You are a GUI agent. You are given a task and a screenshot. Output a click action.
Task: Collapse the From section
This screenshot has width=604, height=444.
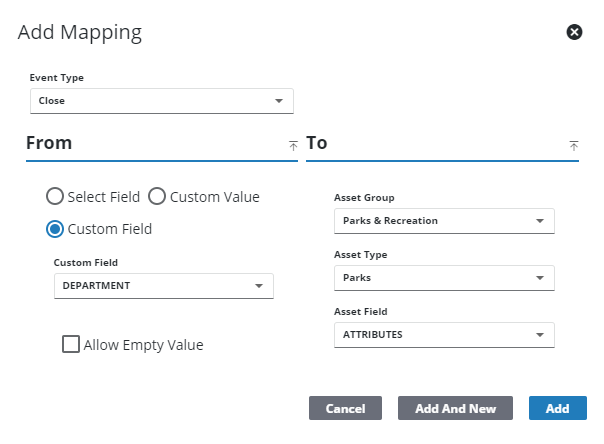293,145
